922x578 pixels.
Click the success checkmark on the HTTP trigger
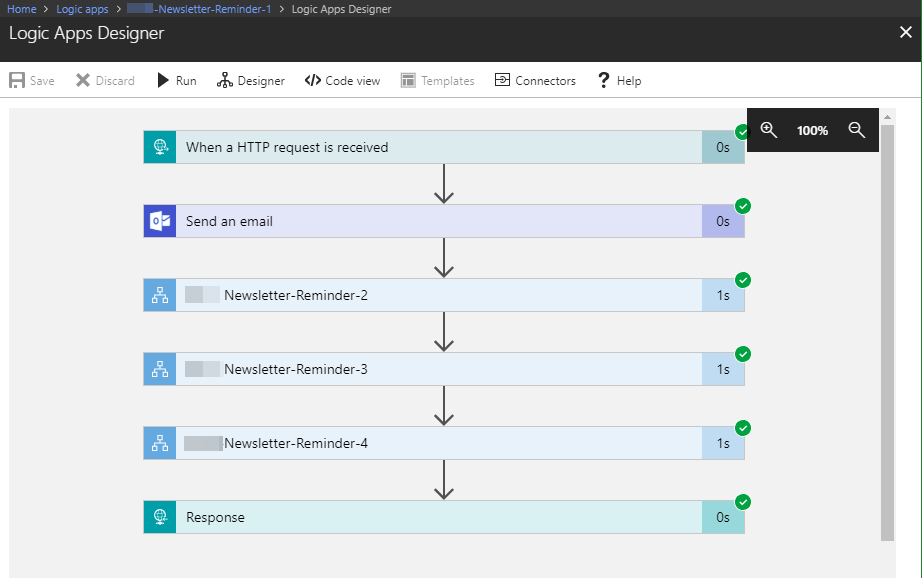[x=741, y=132]
